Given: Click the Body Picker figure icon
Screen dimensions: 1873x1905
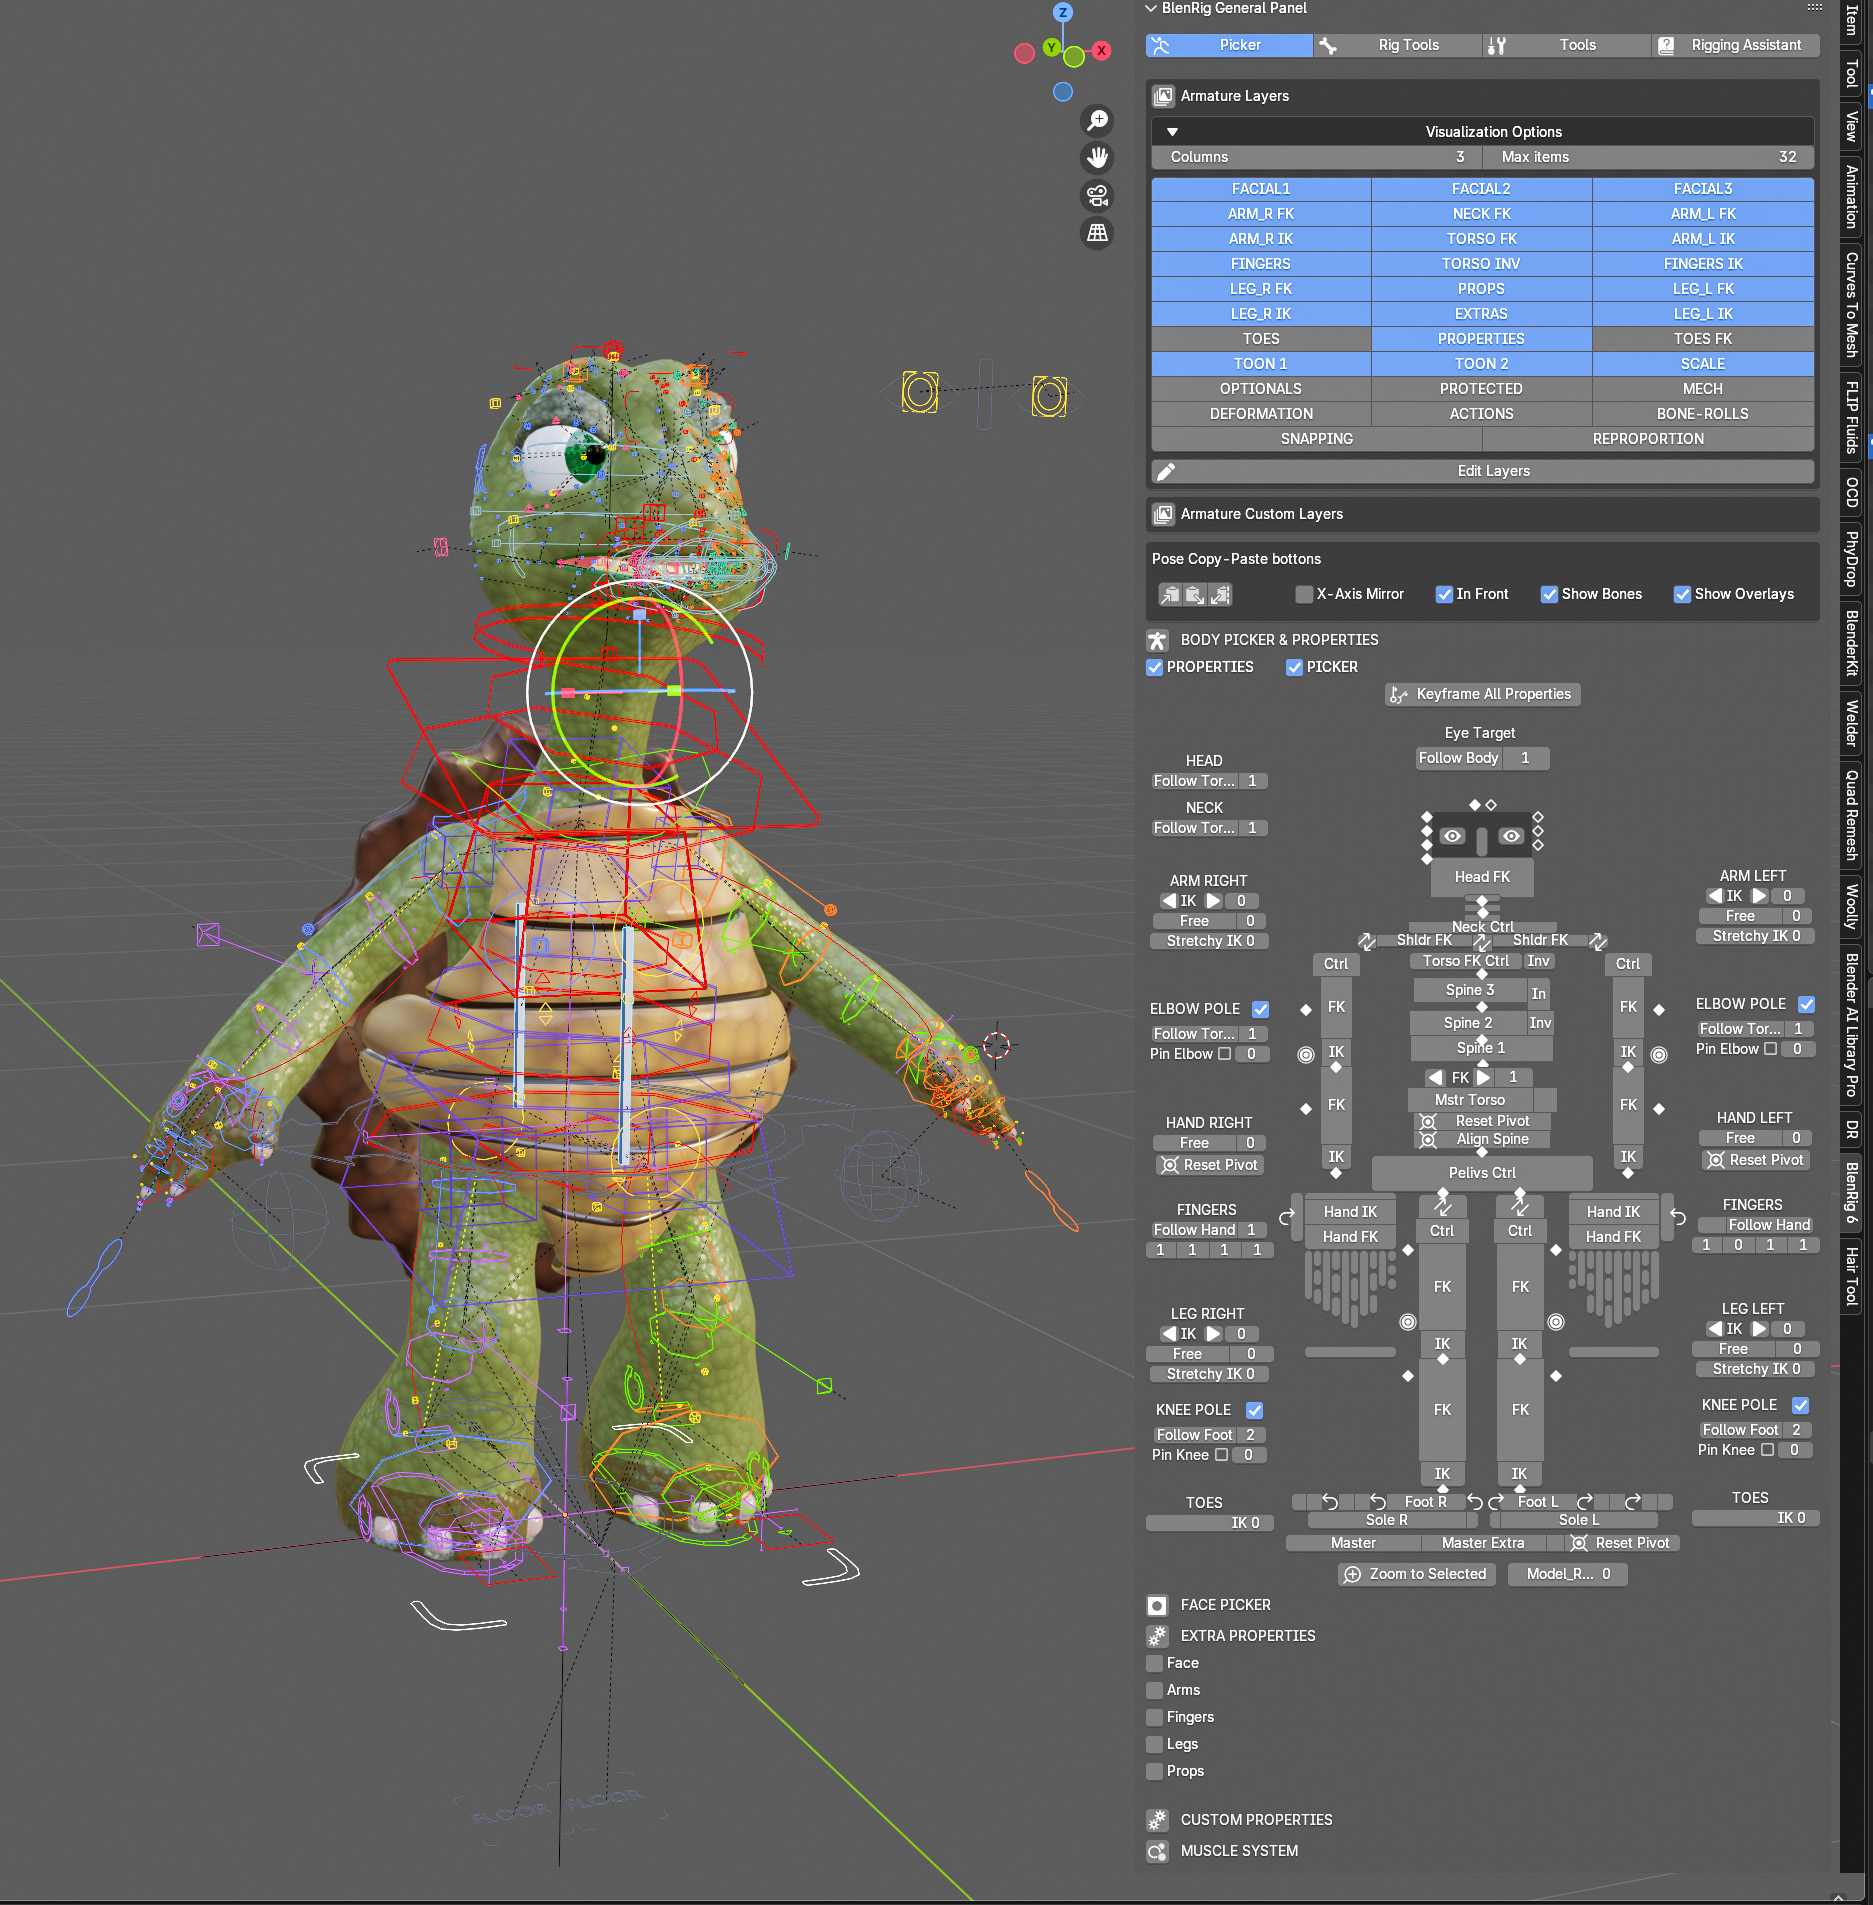Looking at the screenshot, I should click(x=1157, y=640).
